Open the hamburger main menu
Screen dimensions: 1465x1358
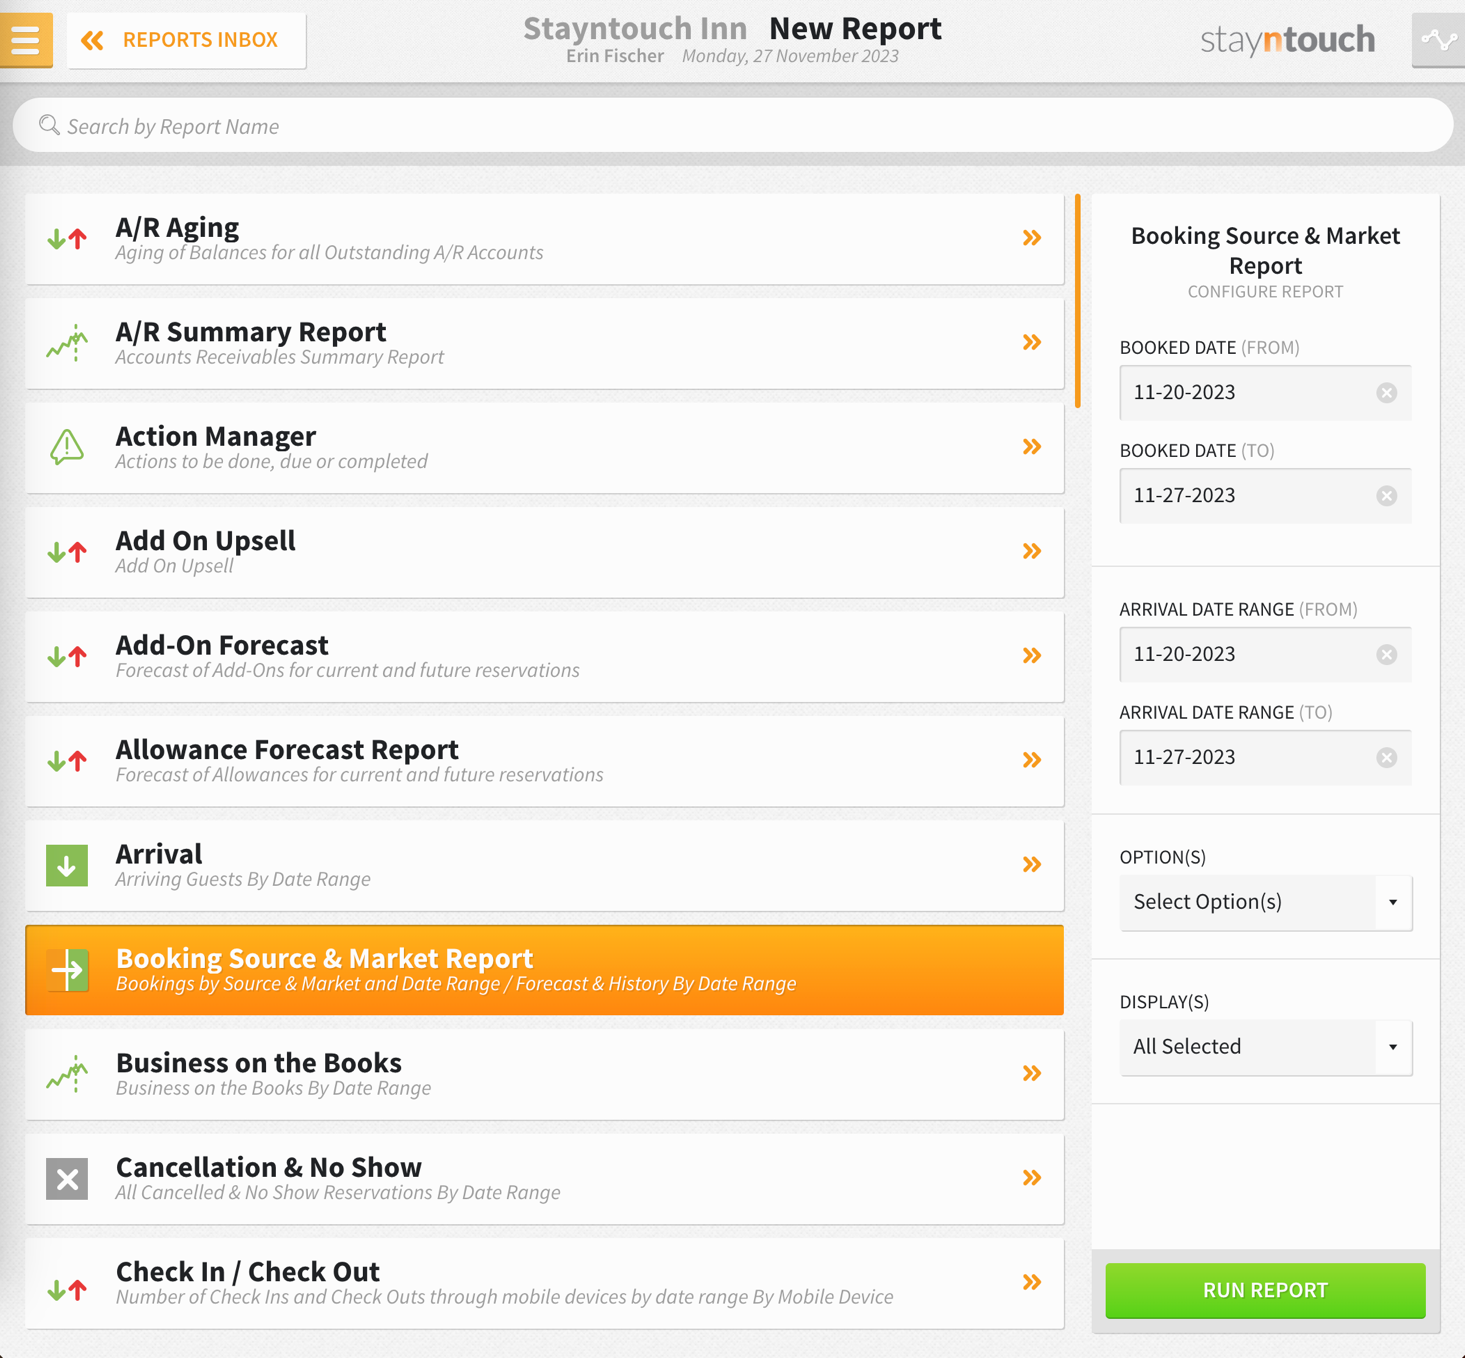(x=26, y=40)
